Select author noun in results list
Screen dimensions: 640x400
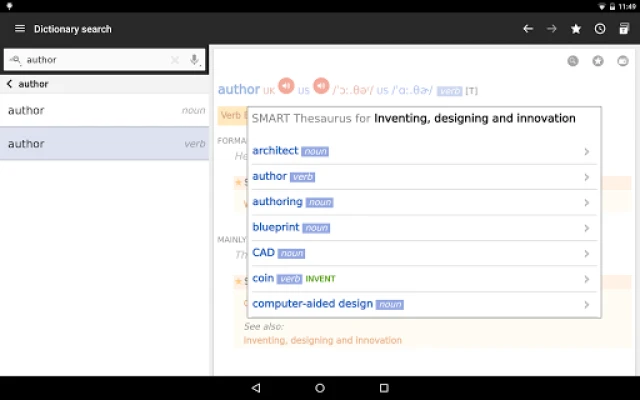[x=104, y=110]
